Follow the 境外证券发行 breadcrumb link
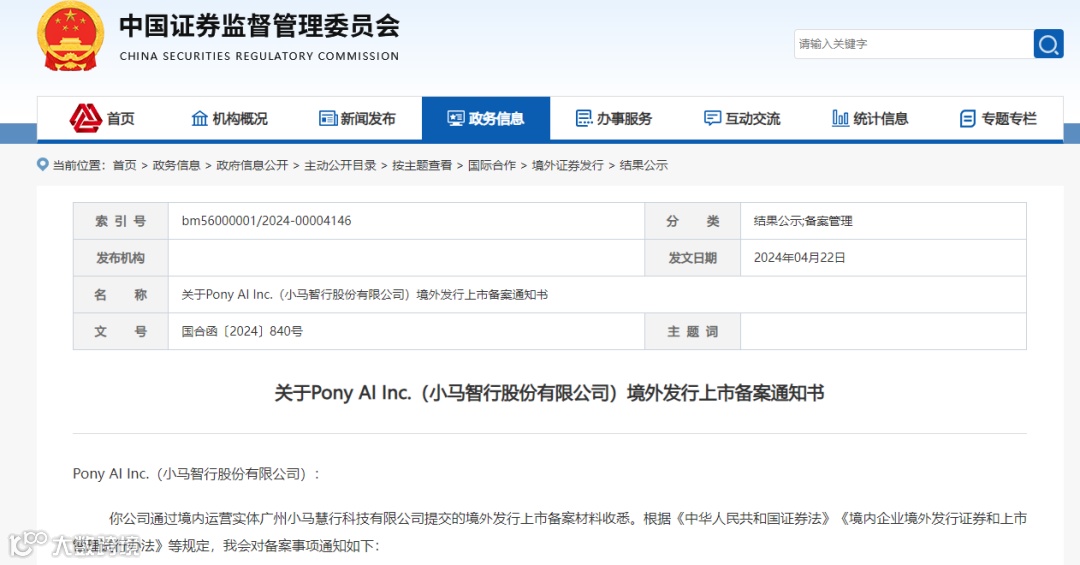The image size is (1080, 565). (568, 165)
